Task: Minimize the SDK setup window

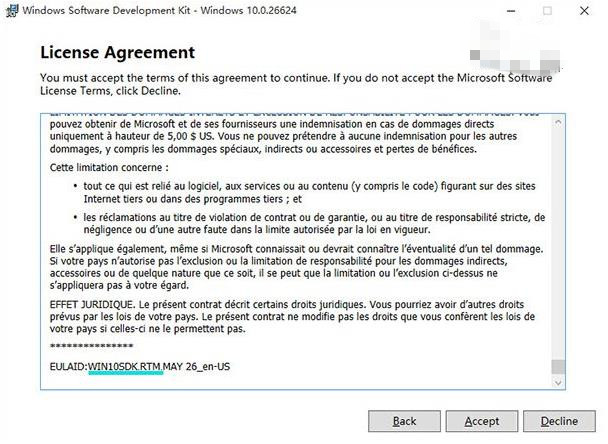Action: click(x=500, y=11)
